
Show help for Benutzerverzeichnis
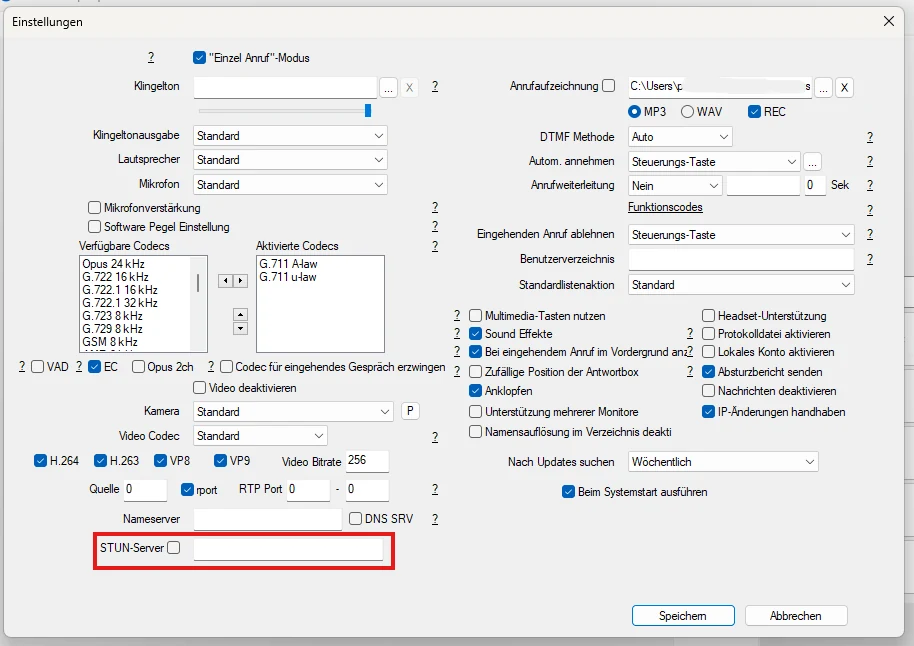[870, 259]
